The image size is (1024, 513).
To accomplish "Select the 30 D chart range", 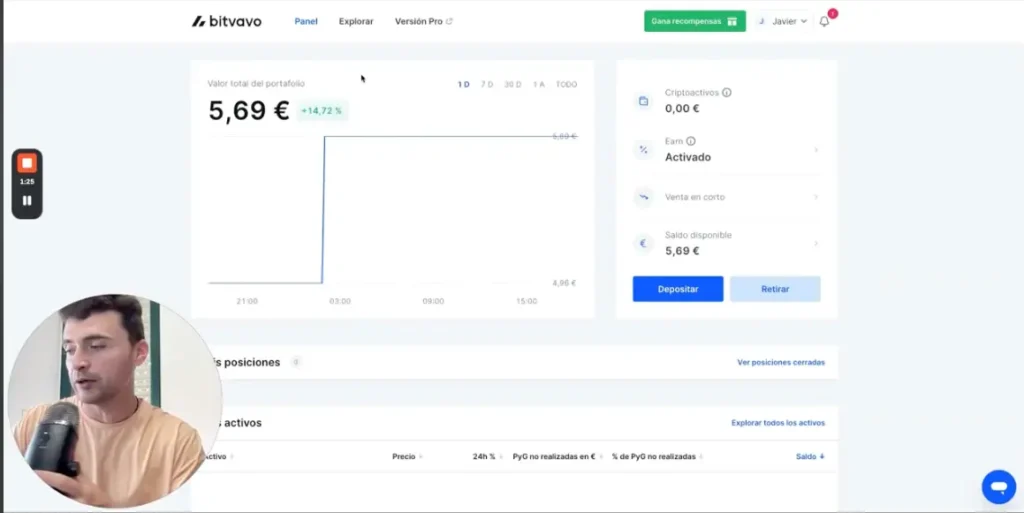I will (x=513, y=85).
